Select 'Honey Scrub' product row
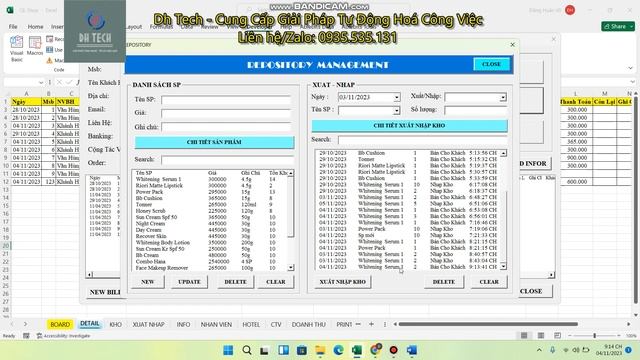Image resolution: width=640 pixels, height=360 pixels. [x=211, y=211]
